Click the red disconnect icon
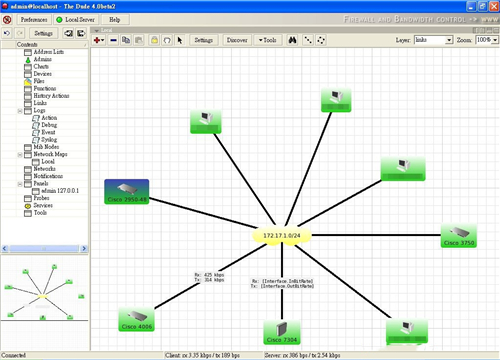Screen dimensions: 500x360 pos(7,20)
